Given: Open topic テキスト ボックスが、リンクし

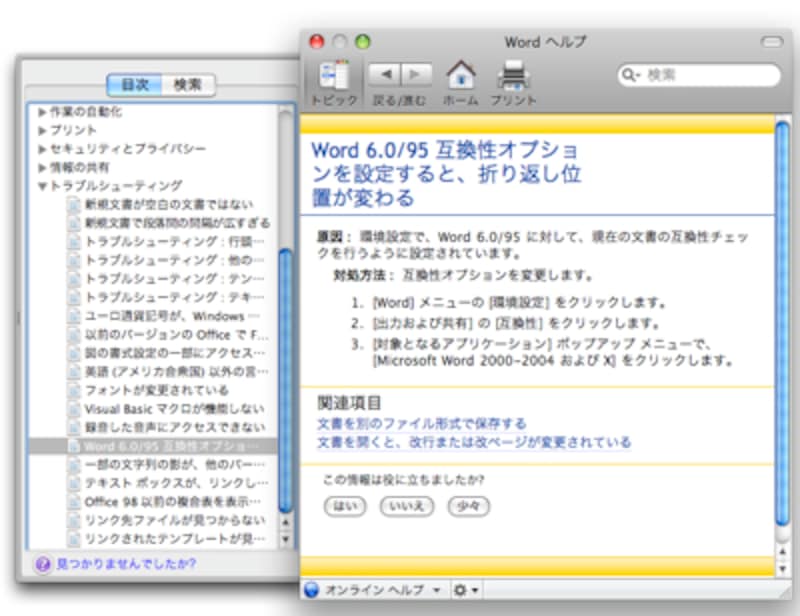Looking at the screenshot, I should [177, 483].
